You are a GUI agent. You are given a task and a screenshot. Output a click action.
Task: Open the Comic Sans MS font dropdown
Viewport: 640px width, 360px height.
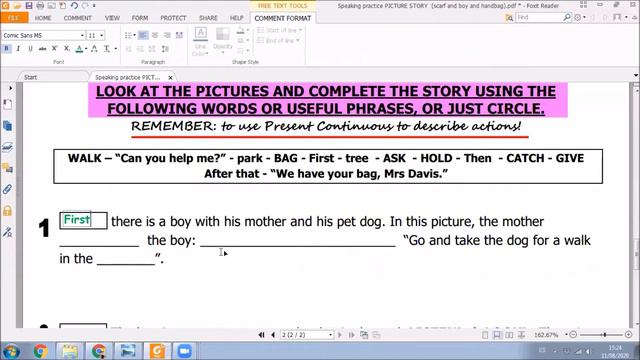pos(82,36)
